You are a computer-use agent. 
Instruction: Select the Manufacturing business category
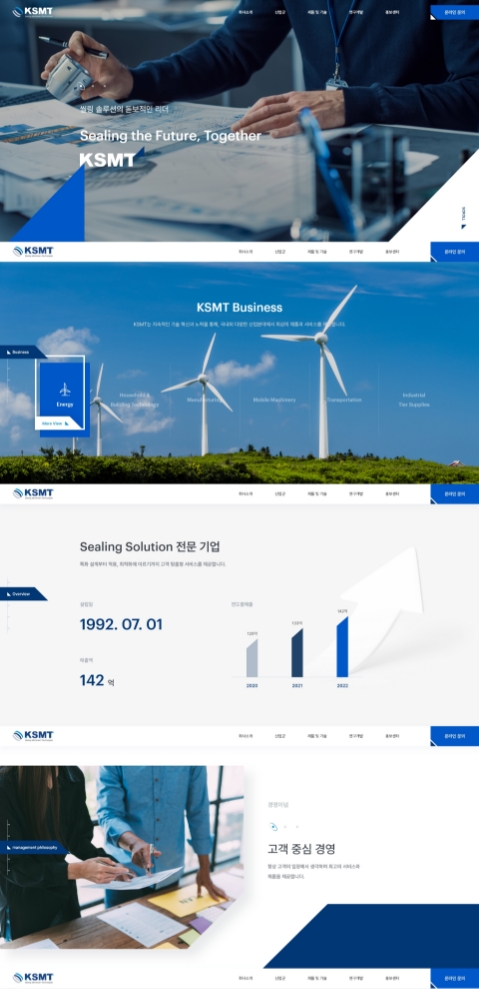[x=203, y=400]
